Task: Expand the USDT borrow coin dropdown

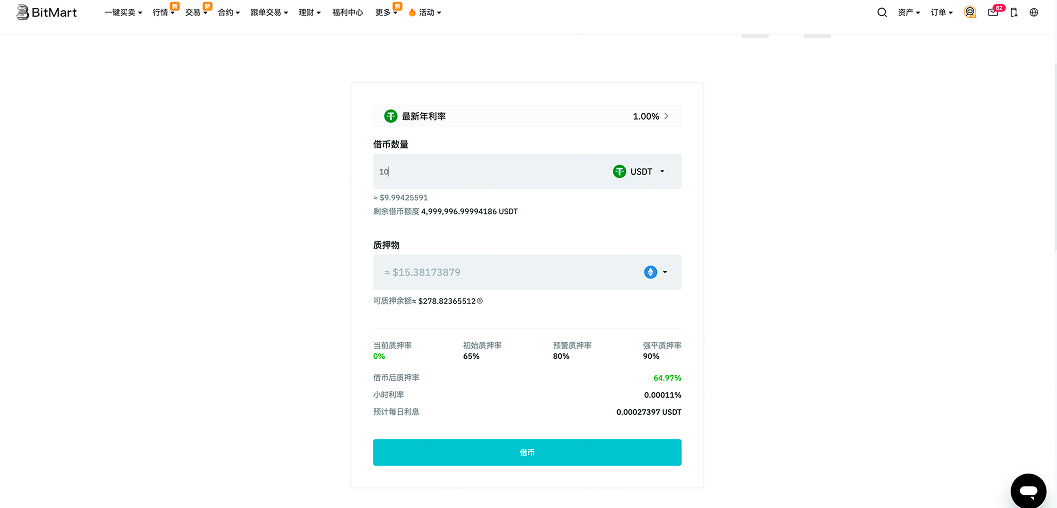Action: [x=640, y=172]
